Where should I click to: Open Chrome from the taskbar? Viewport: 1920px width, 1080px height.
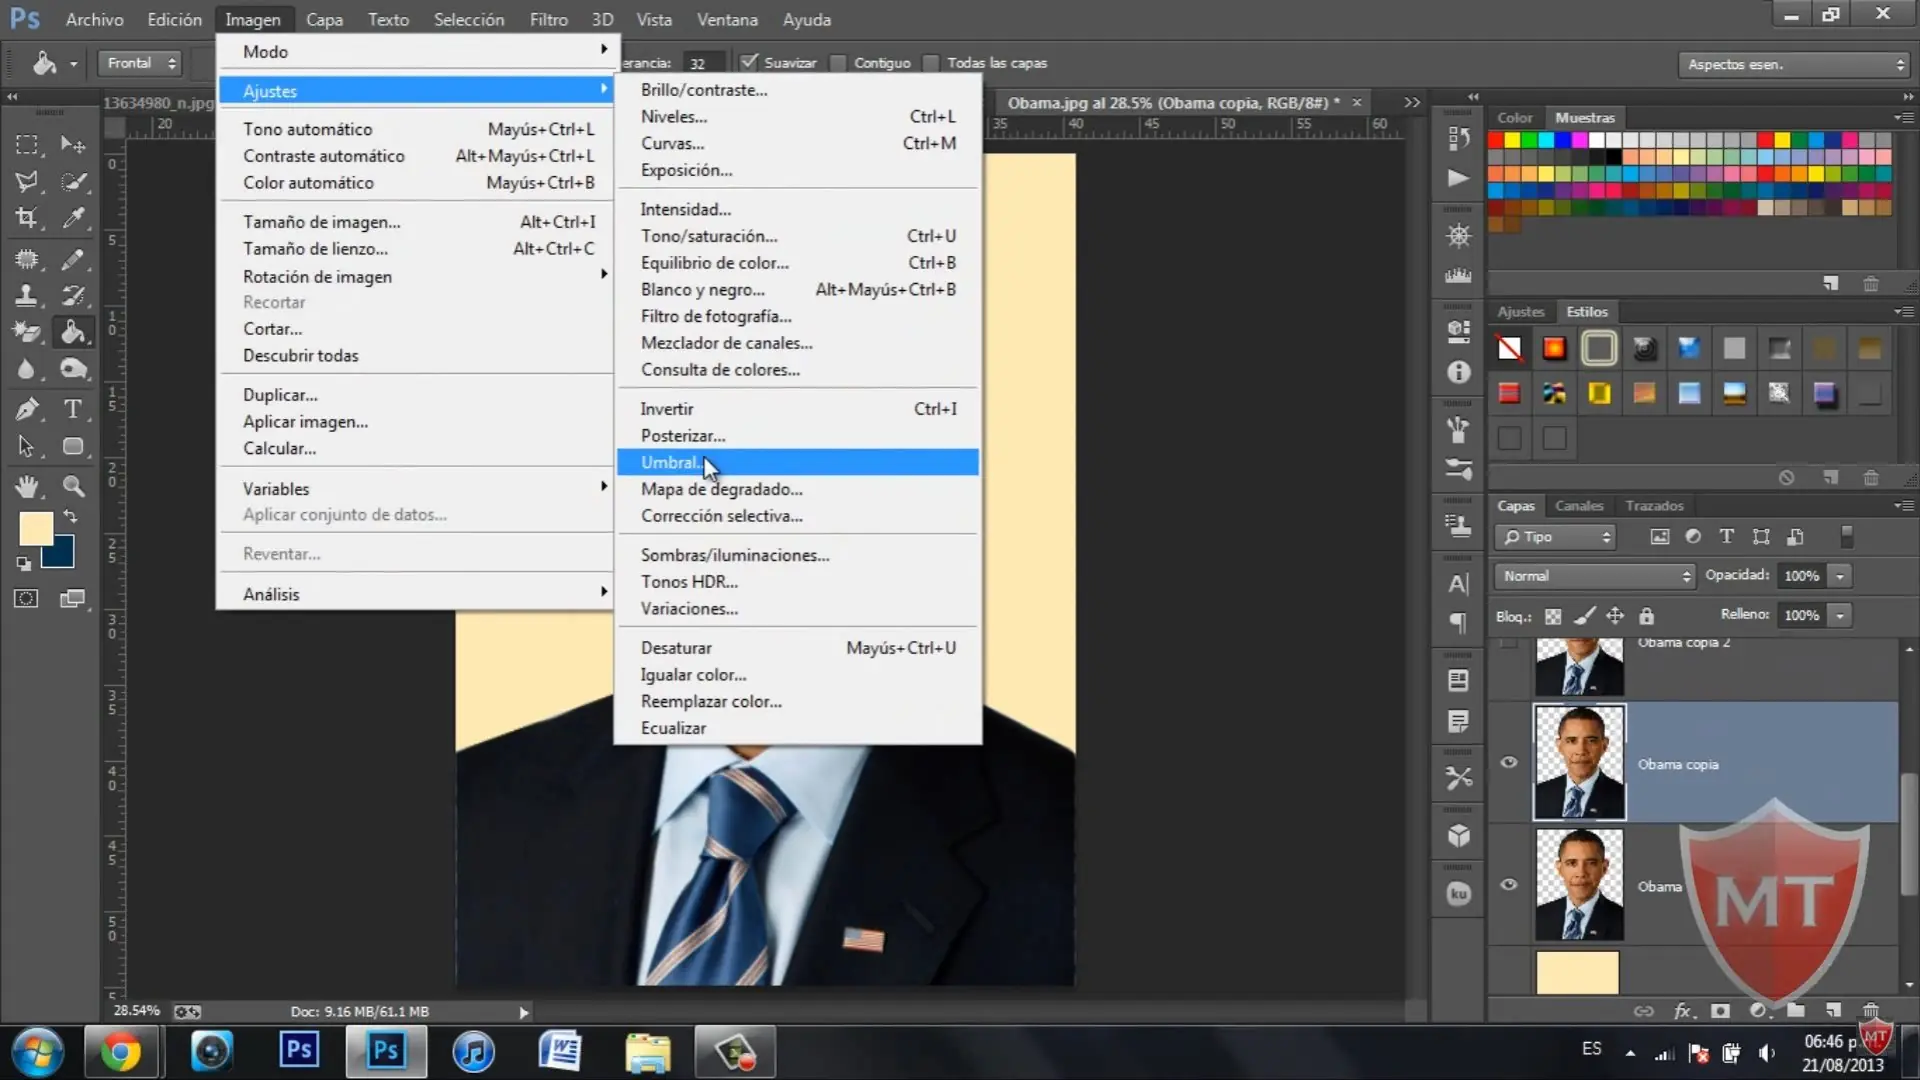point(120,1052)
